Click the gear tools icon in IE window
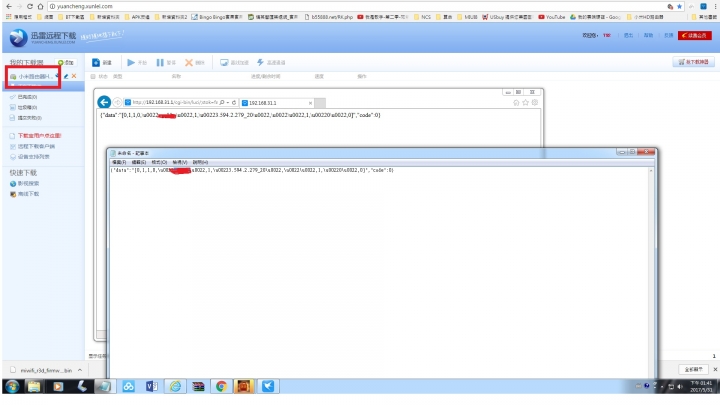The height and width of the screenshot is (405, 720). coord(534,102)
